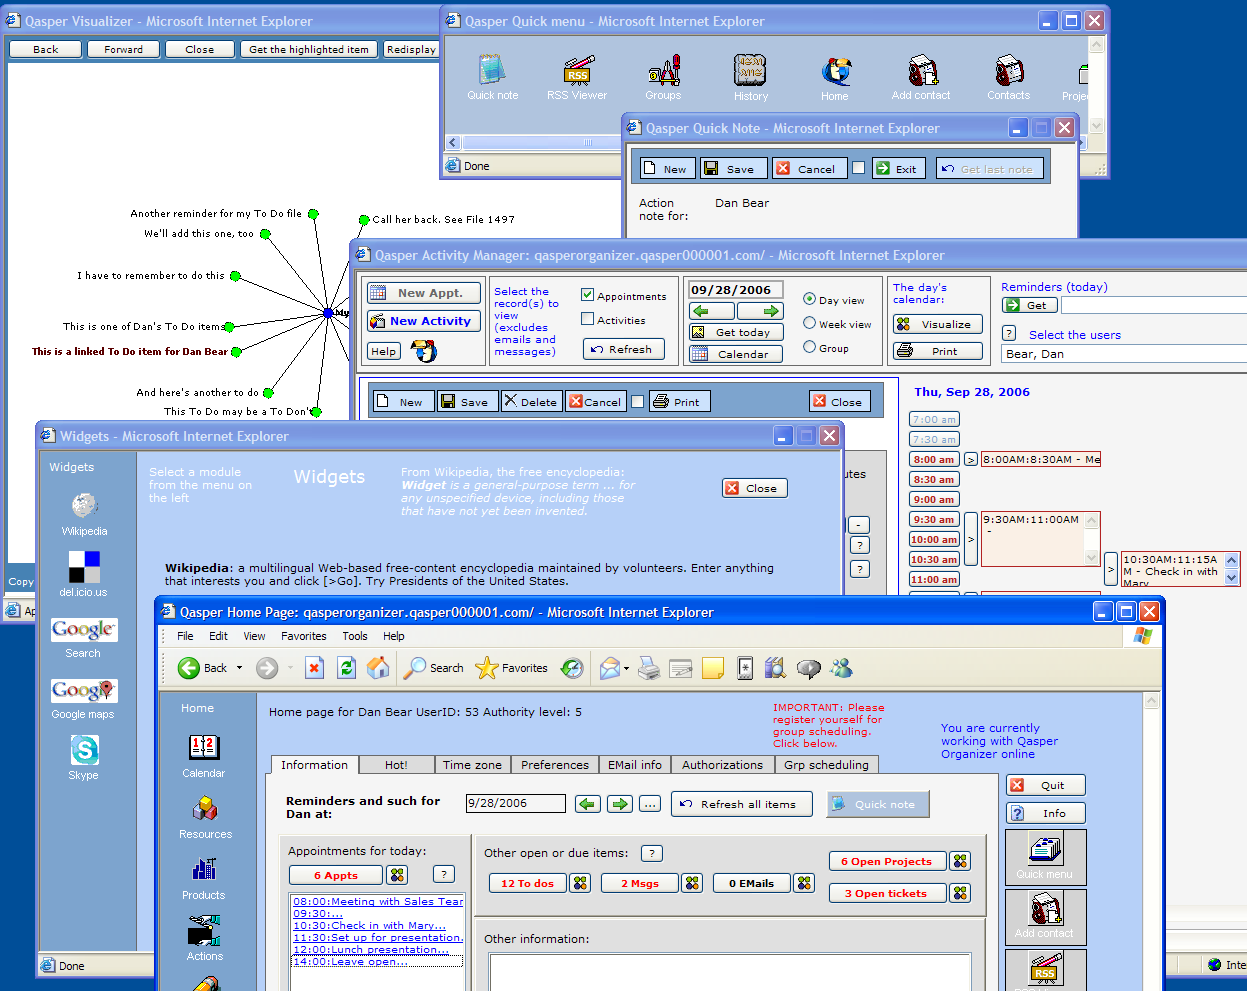This screenshot has height=991, width=1247.
Task: Open the Google Search widget icon
Action: (x=84, y=629)
